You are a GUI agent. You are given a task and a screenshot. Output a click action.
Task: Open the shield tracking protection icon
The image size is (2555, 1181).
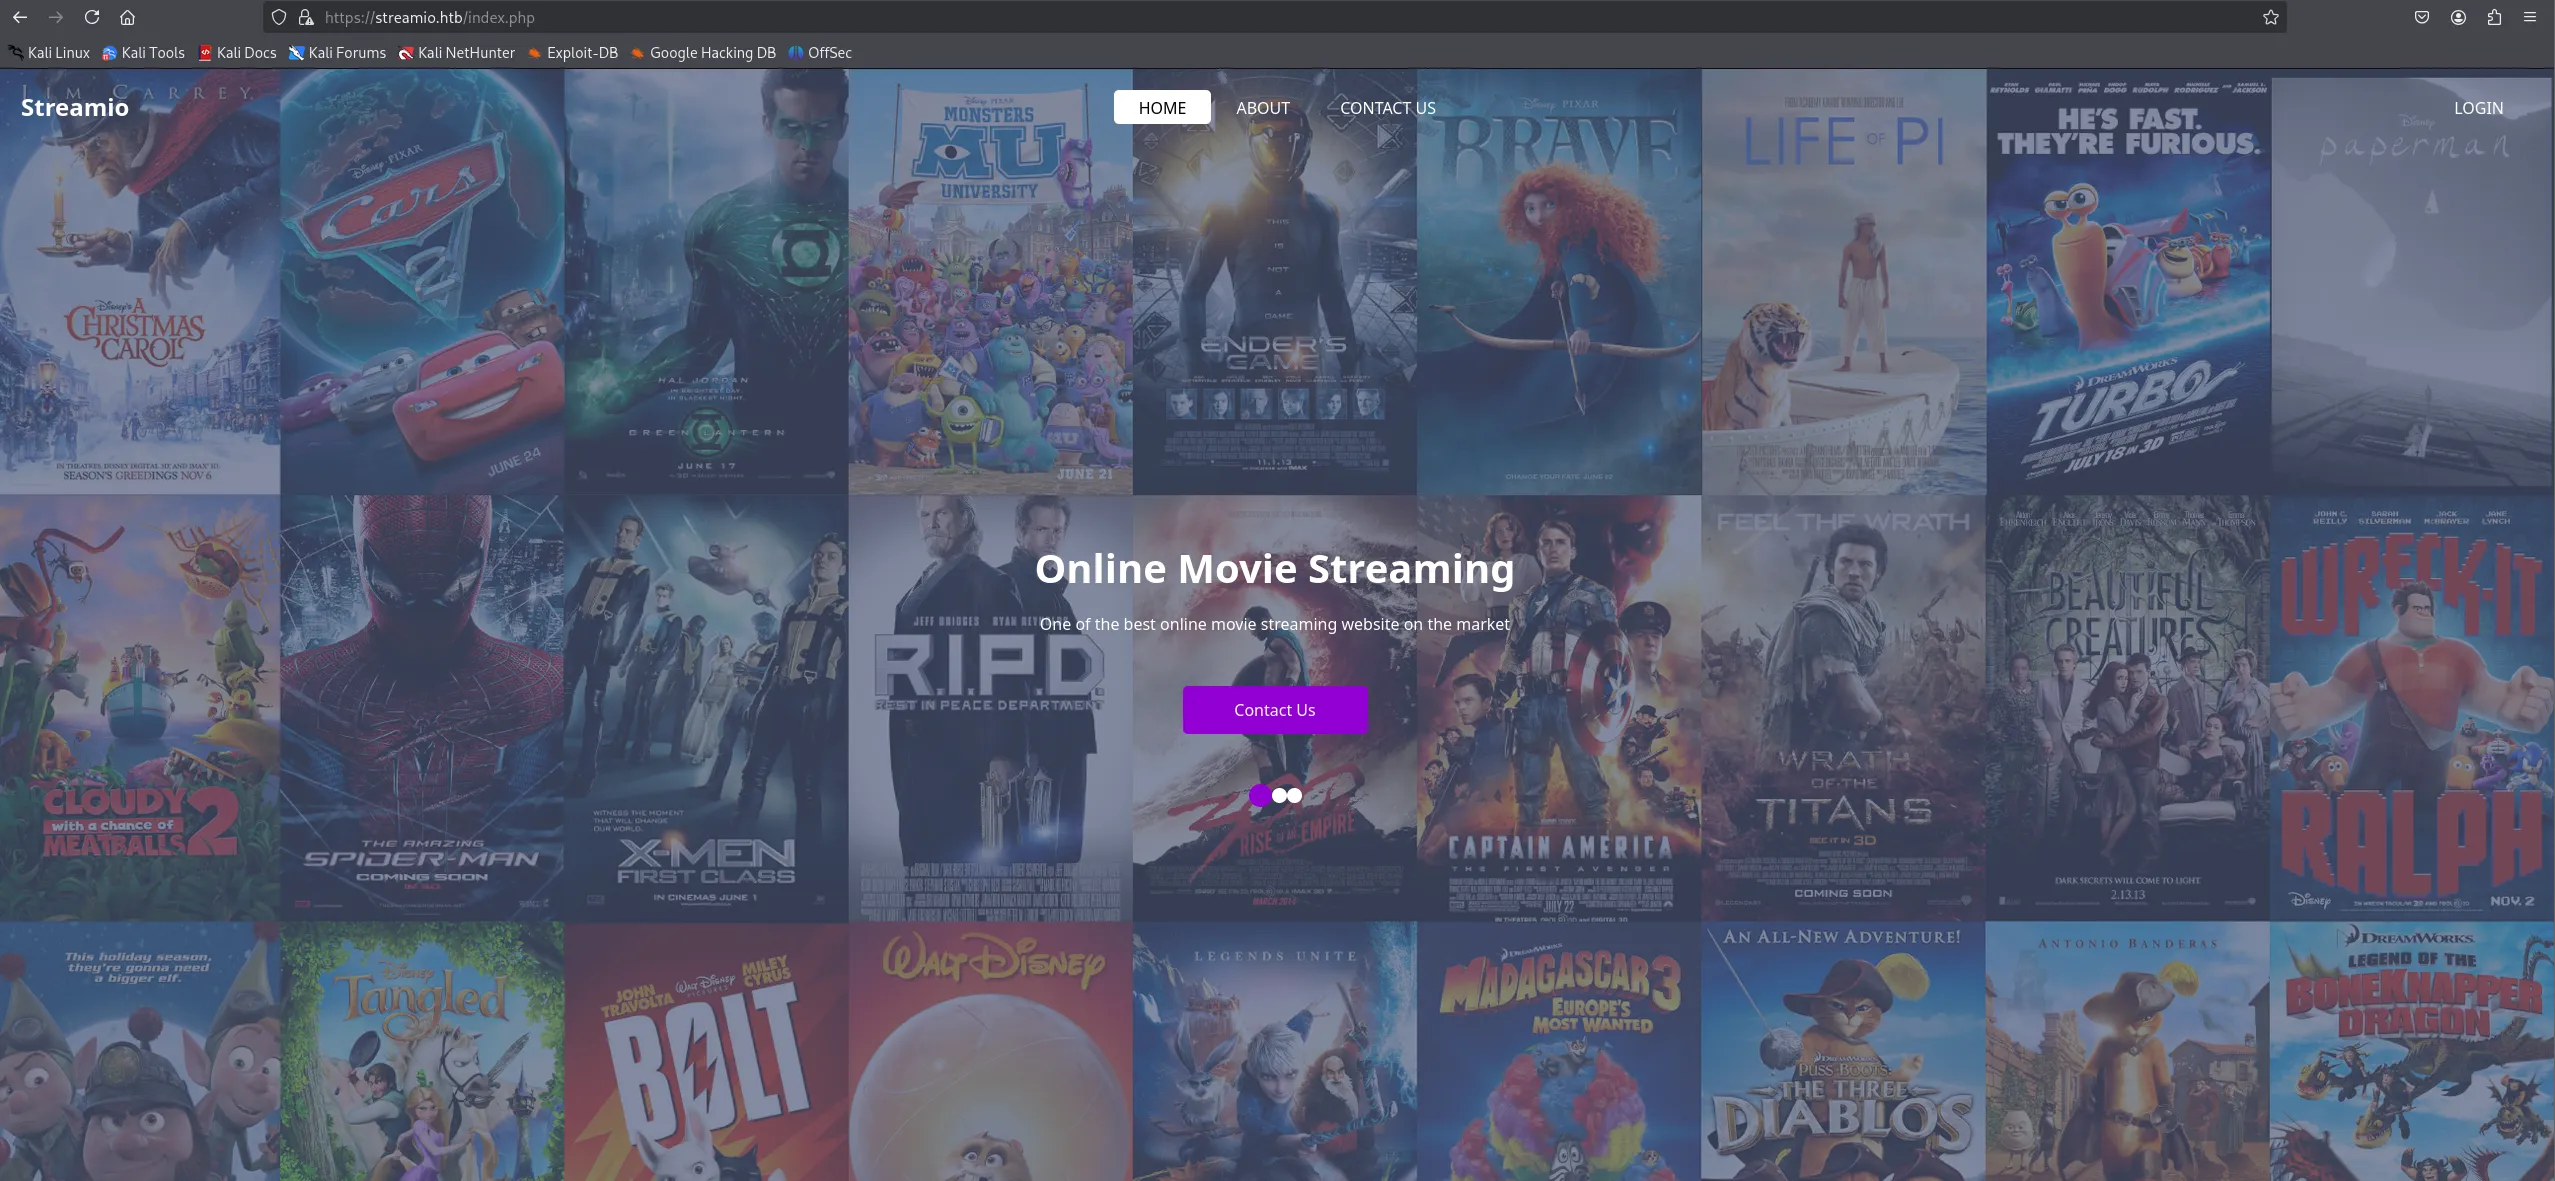279,17
